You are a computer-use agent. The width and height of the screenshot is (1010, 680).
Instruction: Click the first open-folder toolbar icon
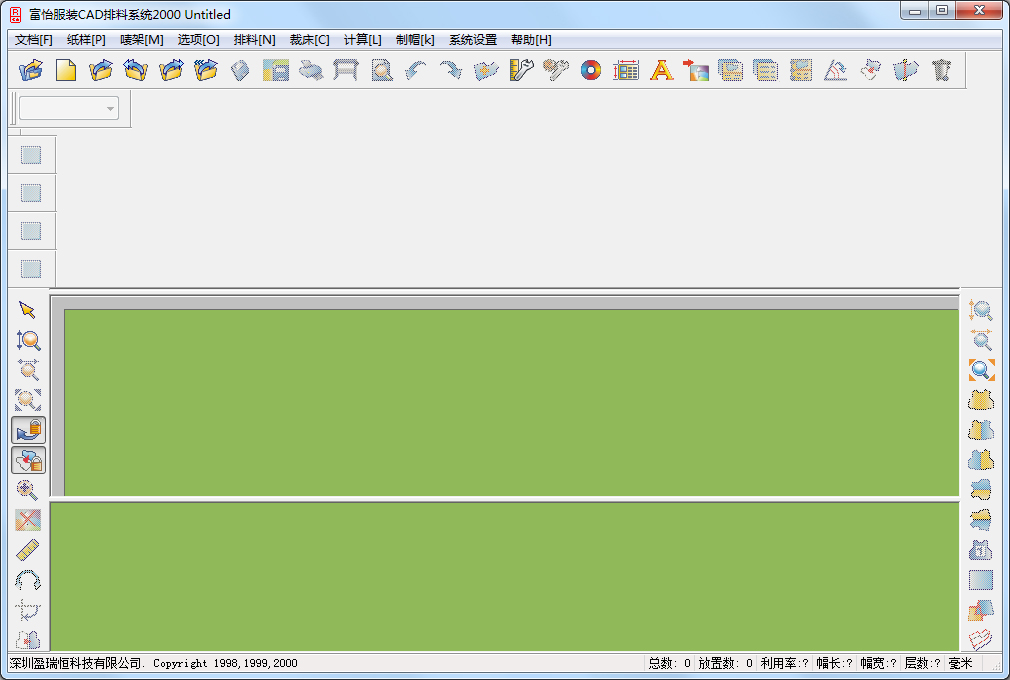[x=31, y=70]
